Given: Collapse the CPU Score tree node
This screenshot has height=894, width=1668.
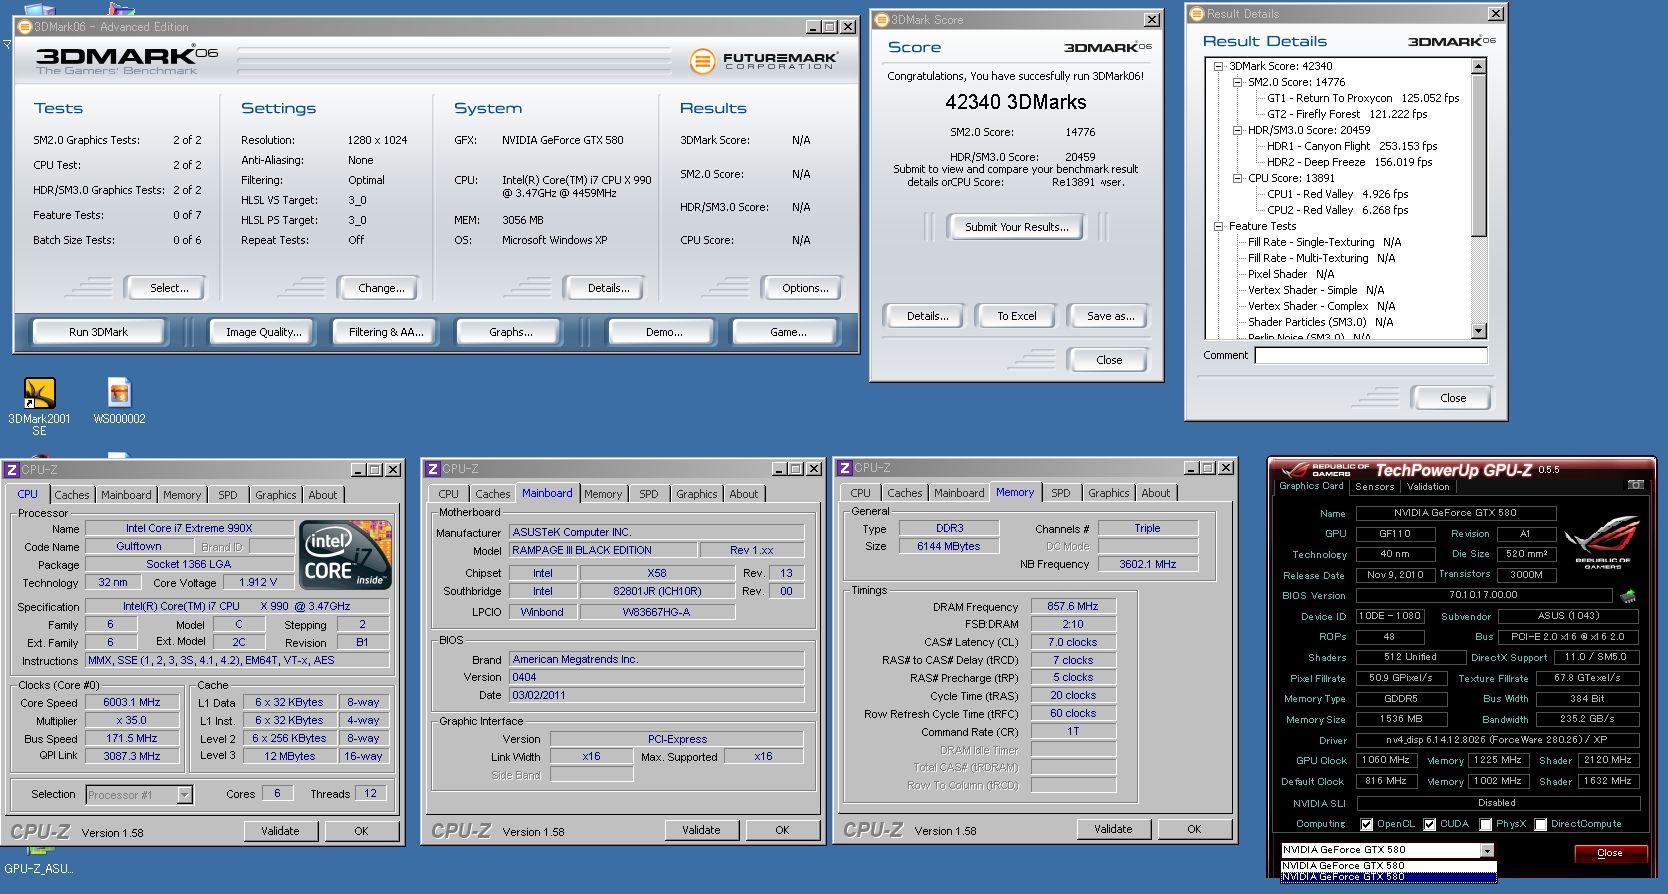Looking at the screenshot, I should tap(1237, 178).
